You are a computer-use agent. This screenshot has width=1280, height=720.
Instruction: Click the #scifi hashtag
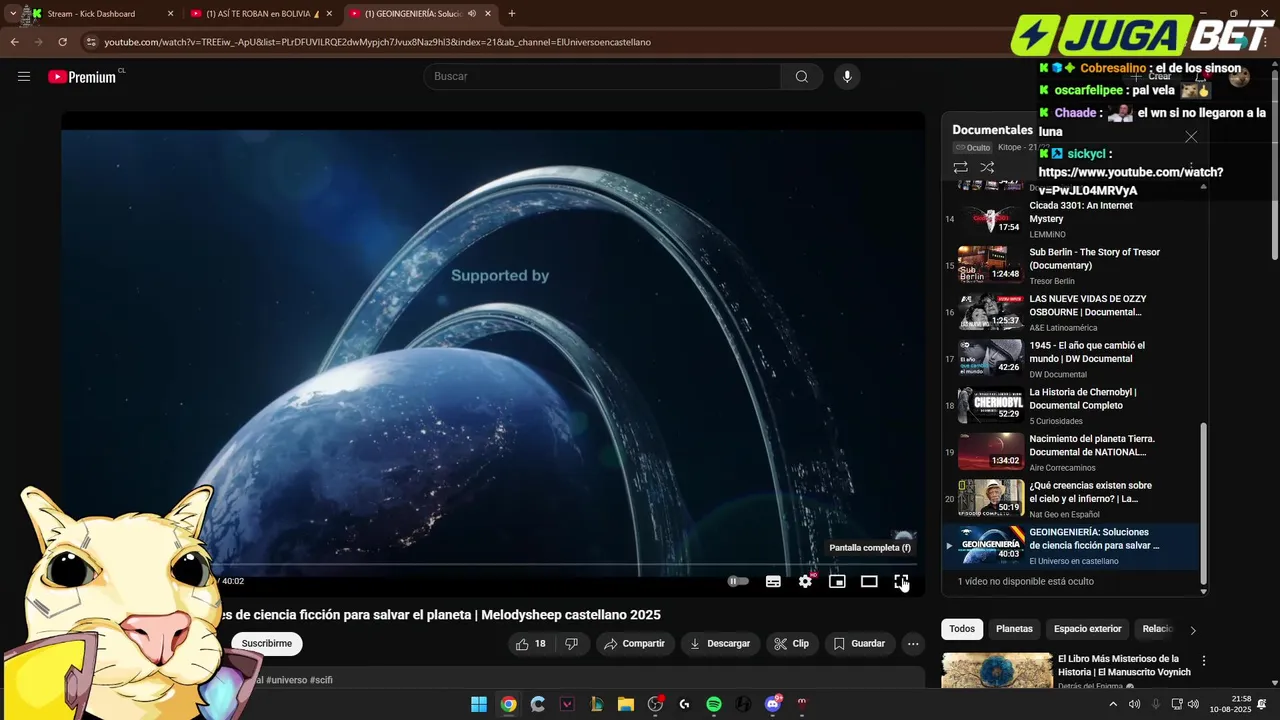tap(321, 680)
